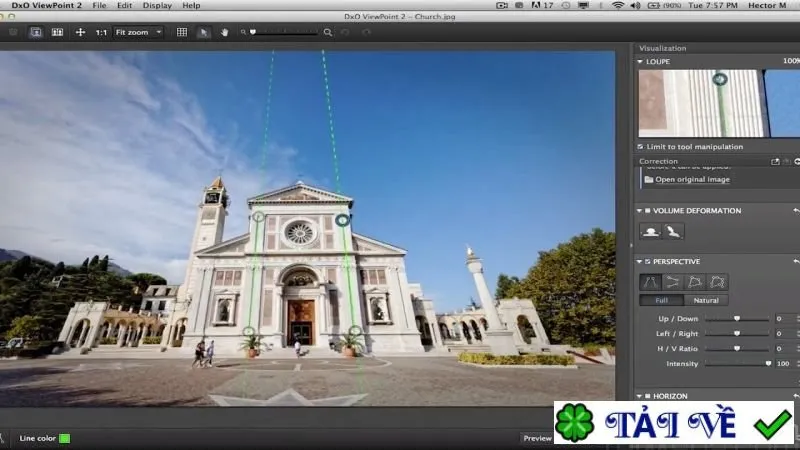
Task: Toggle the Perspective correction checkbox
Action: pos(647,262)
